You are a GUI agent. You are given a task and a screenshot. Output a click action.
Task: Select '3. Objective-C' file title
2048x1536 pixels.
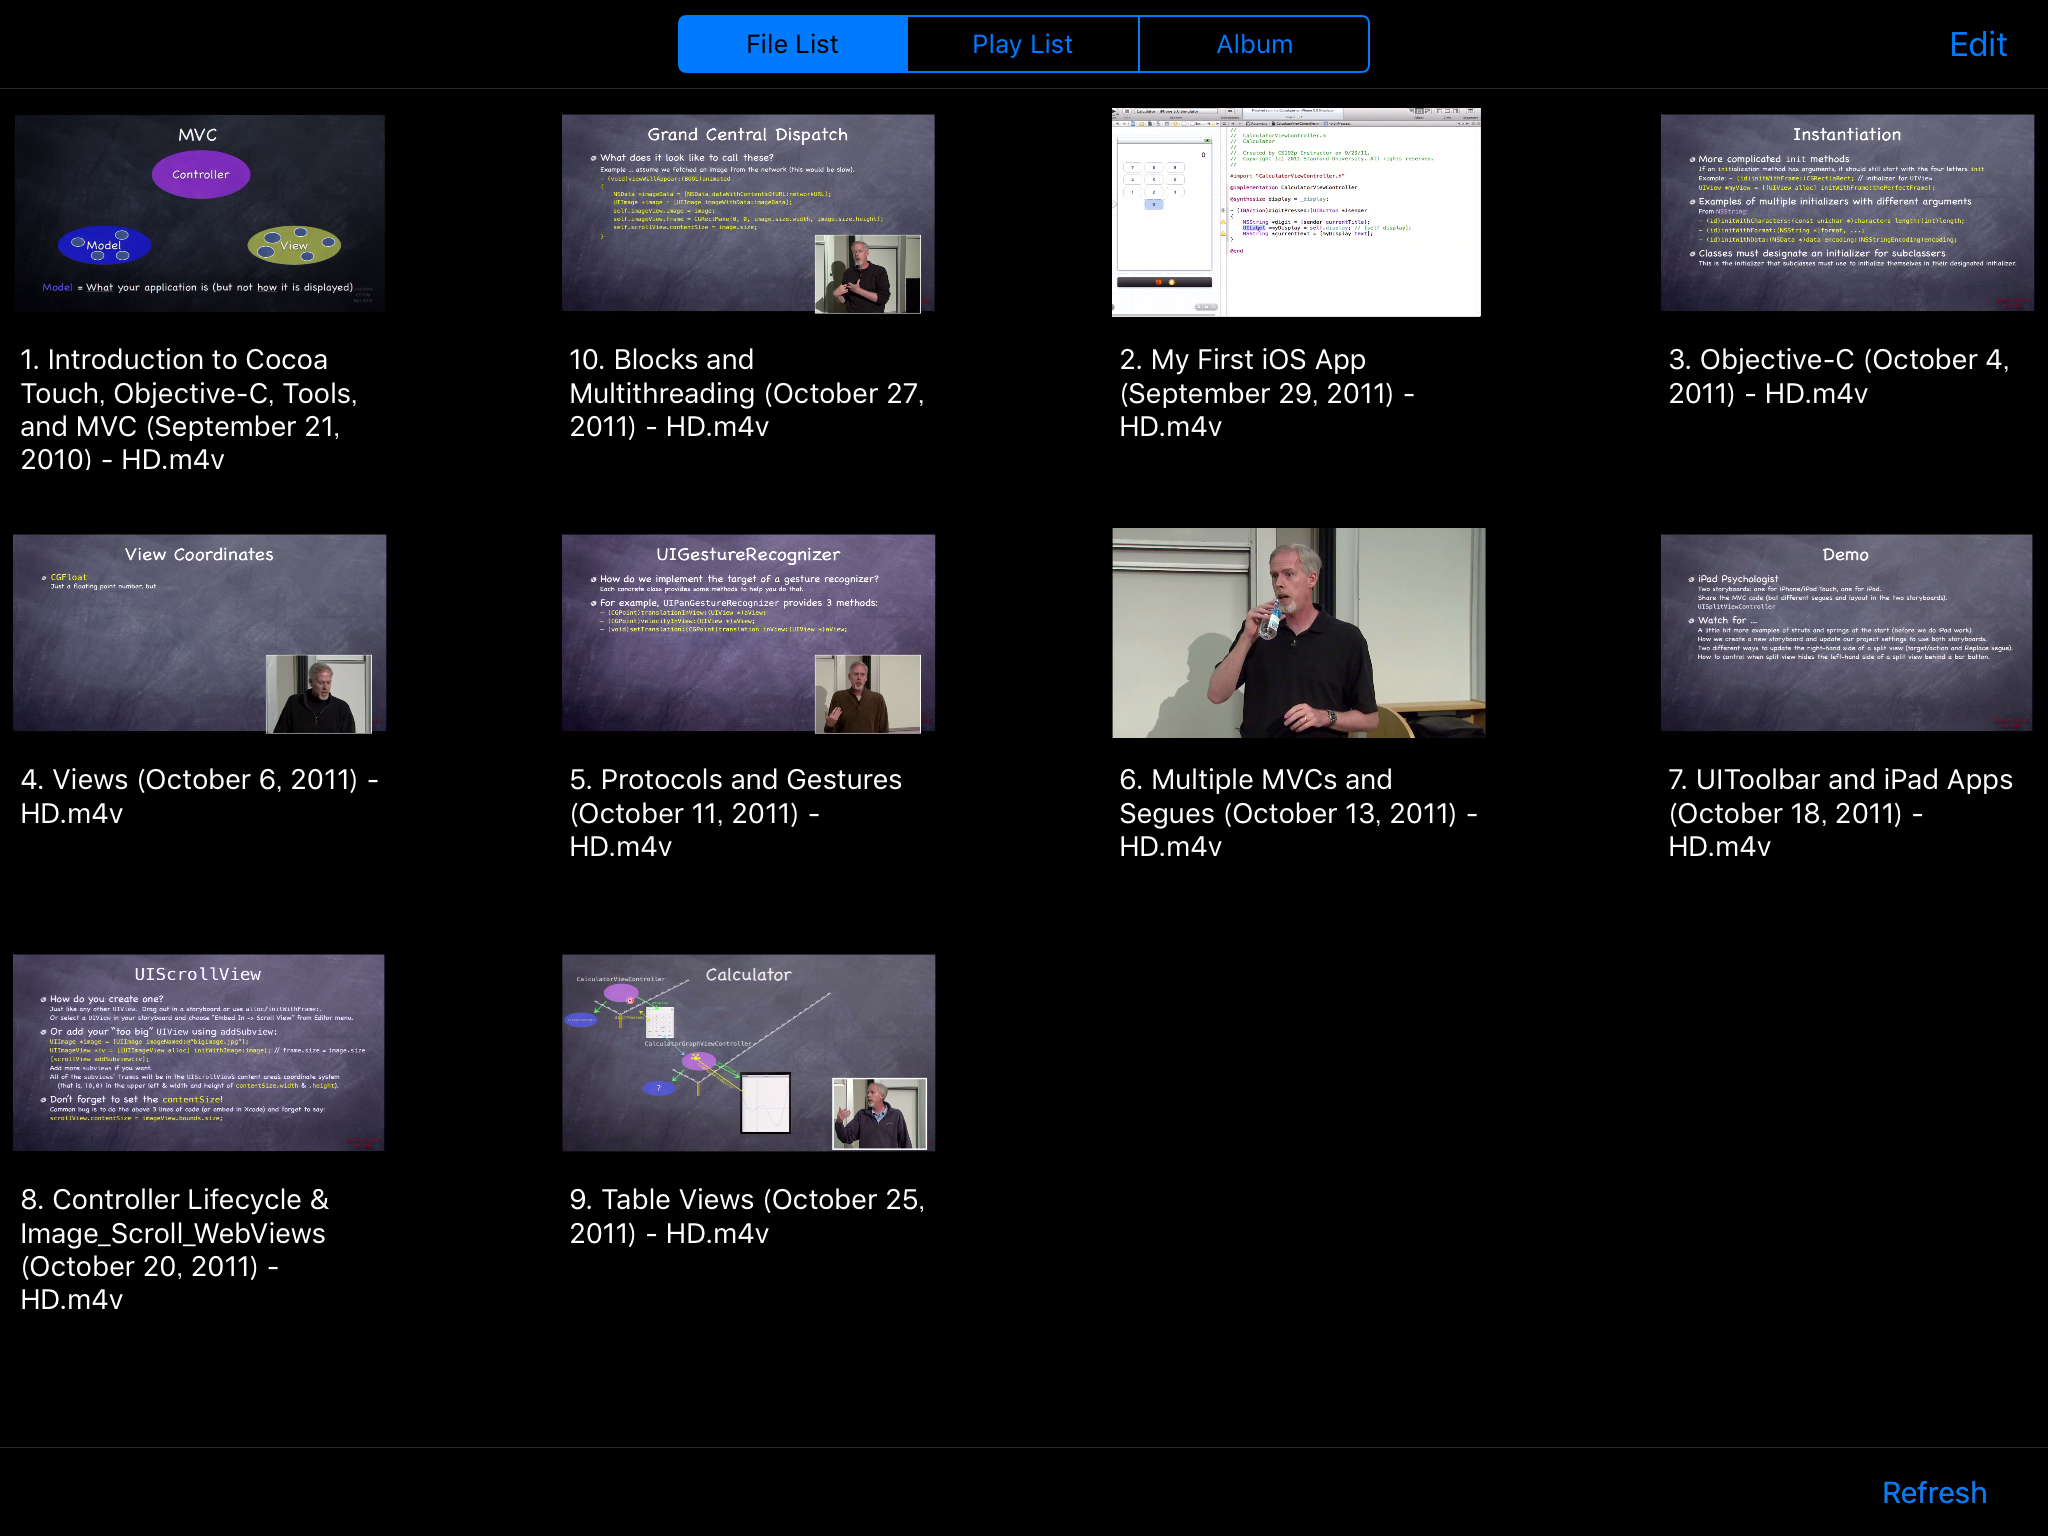(x=1838, y=376)
